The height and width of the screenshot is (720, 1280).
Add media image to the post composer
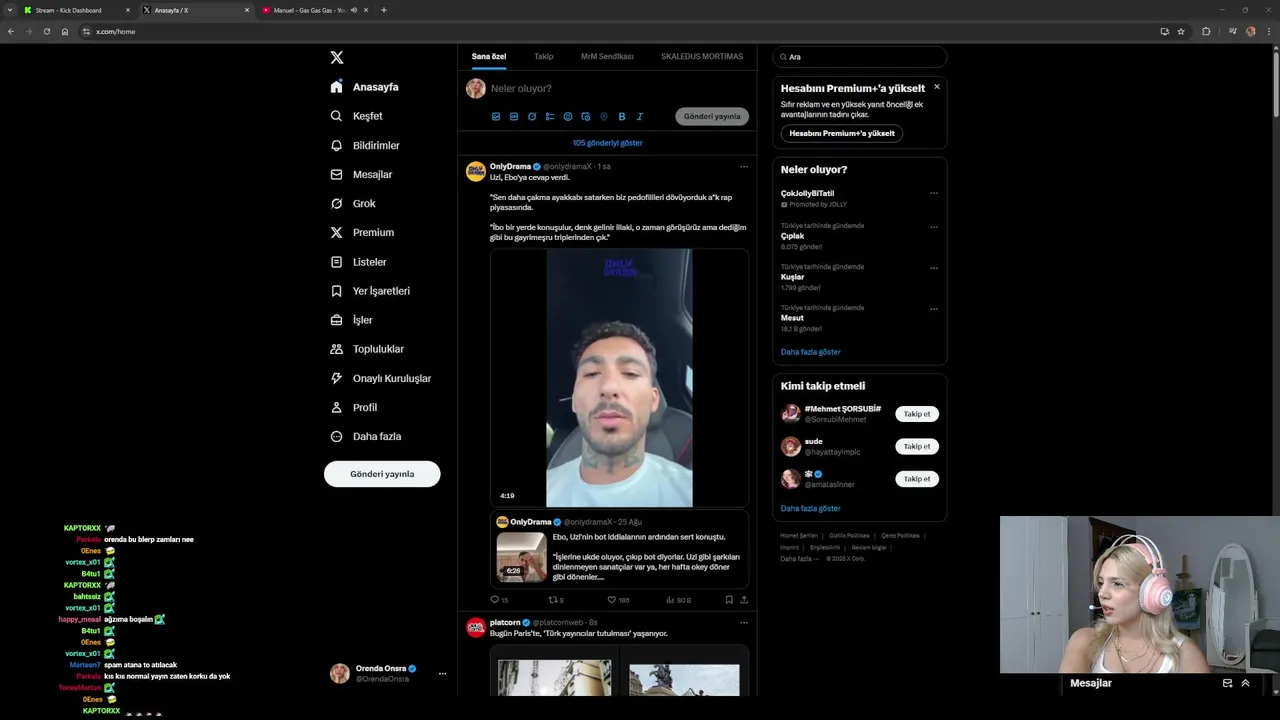click(496, 117)
